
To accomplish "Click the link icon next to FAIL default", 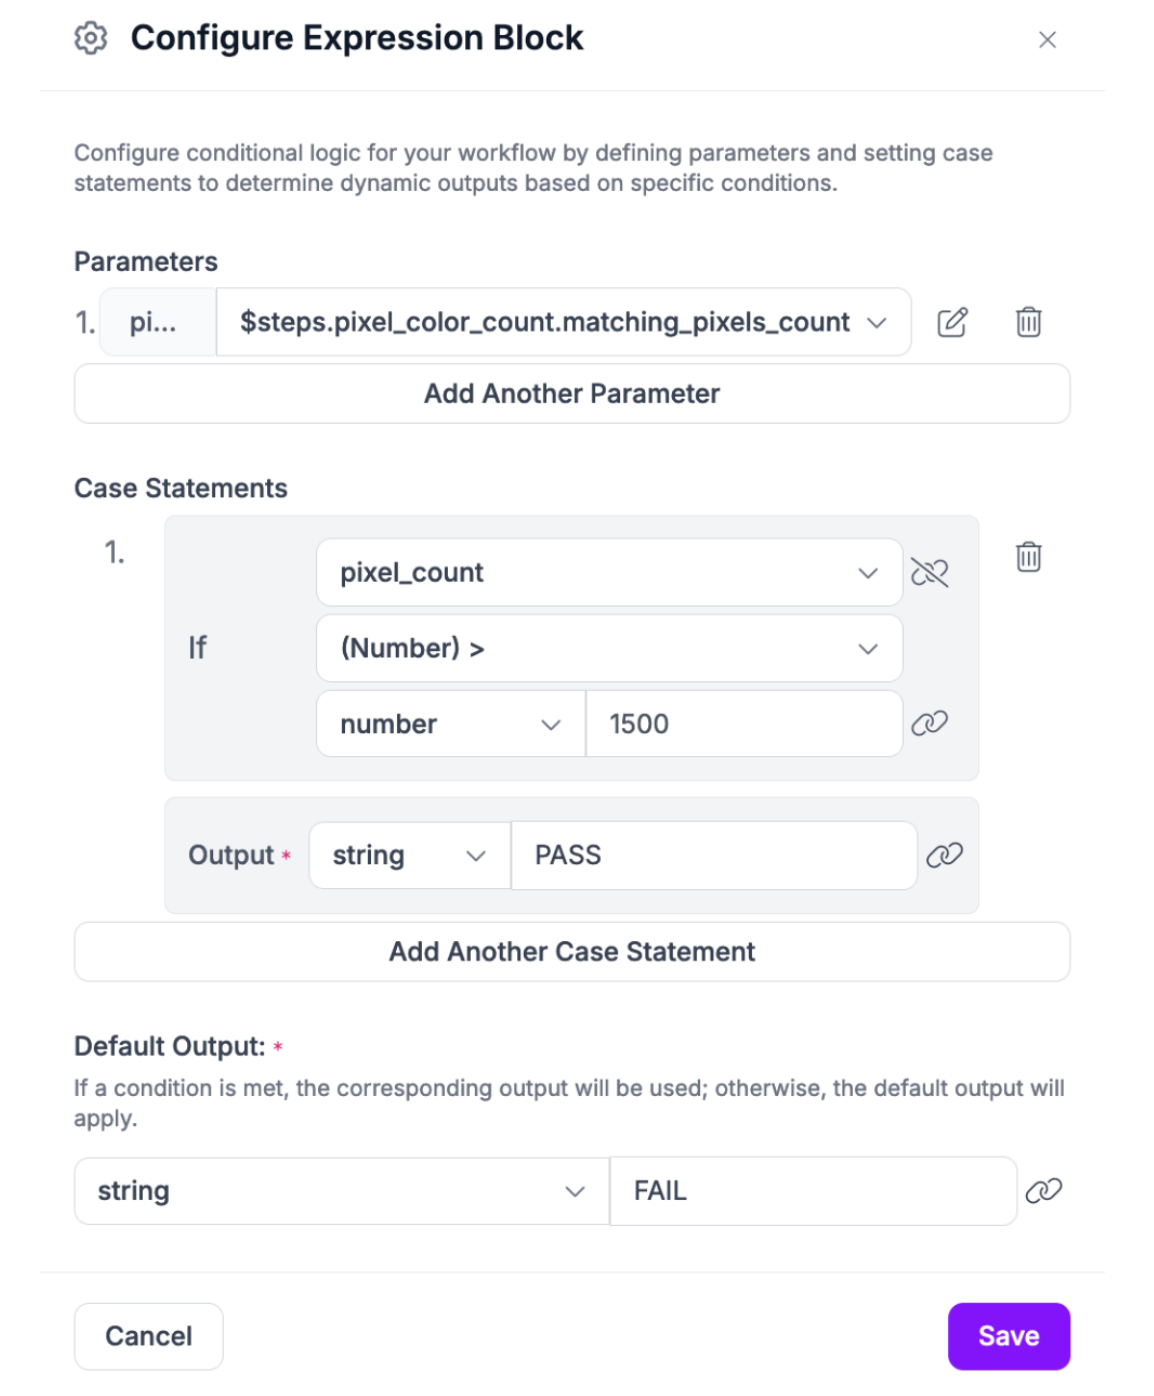I will coord(1043,1190).
